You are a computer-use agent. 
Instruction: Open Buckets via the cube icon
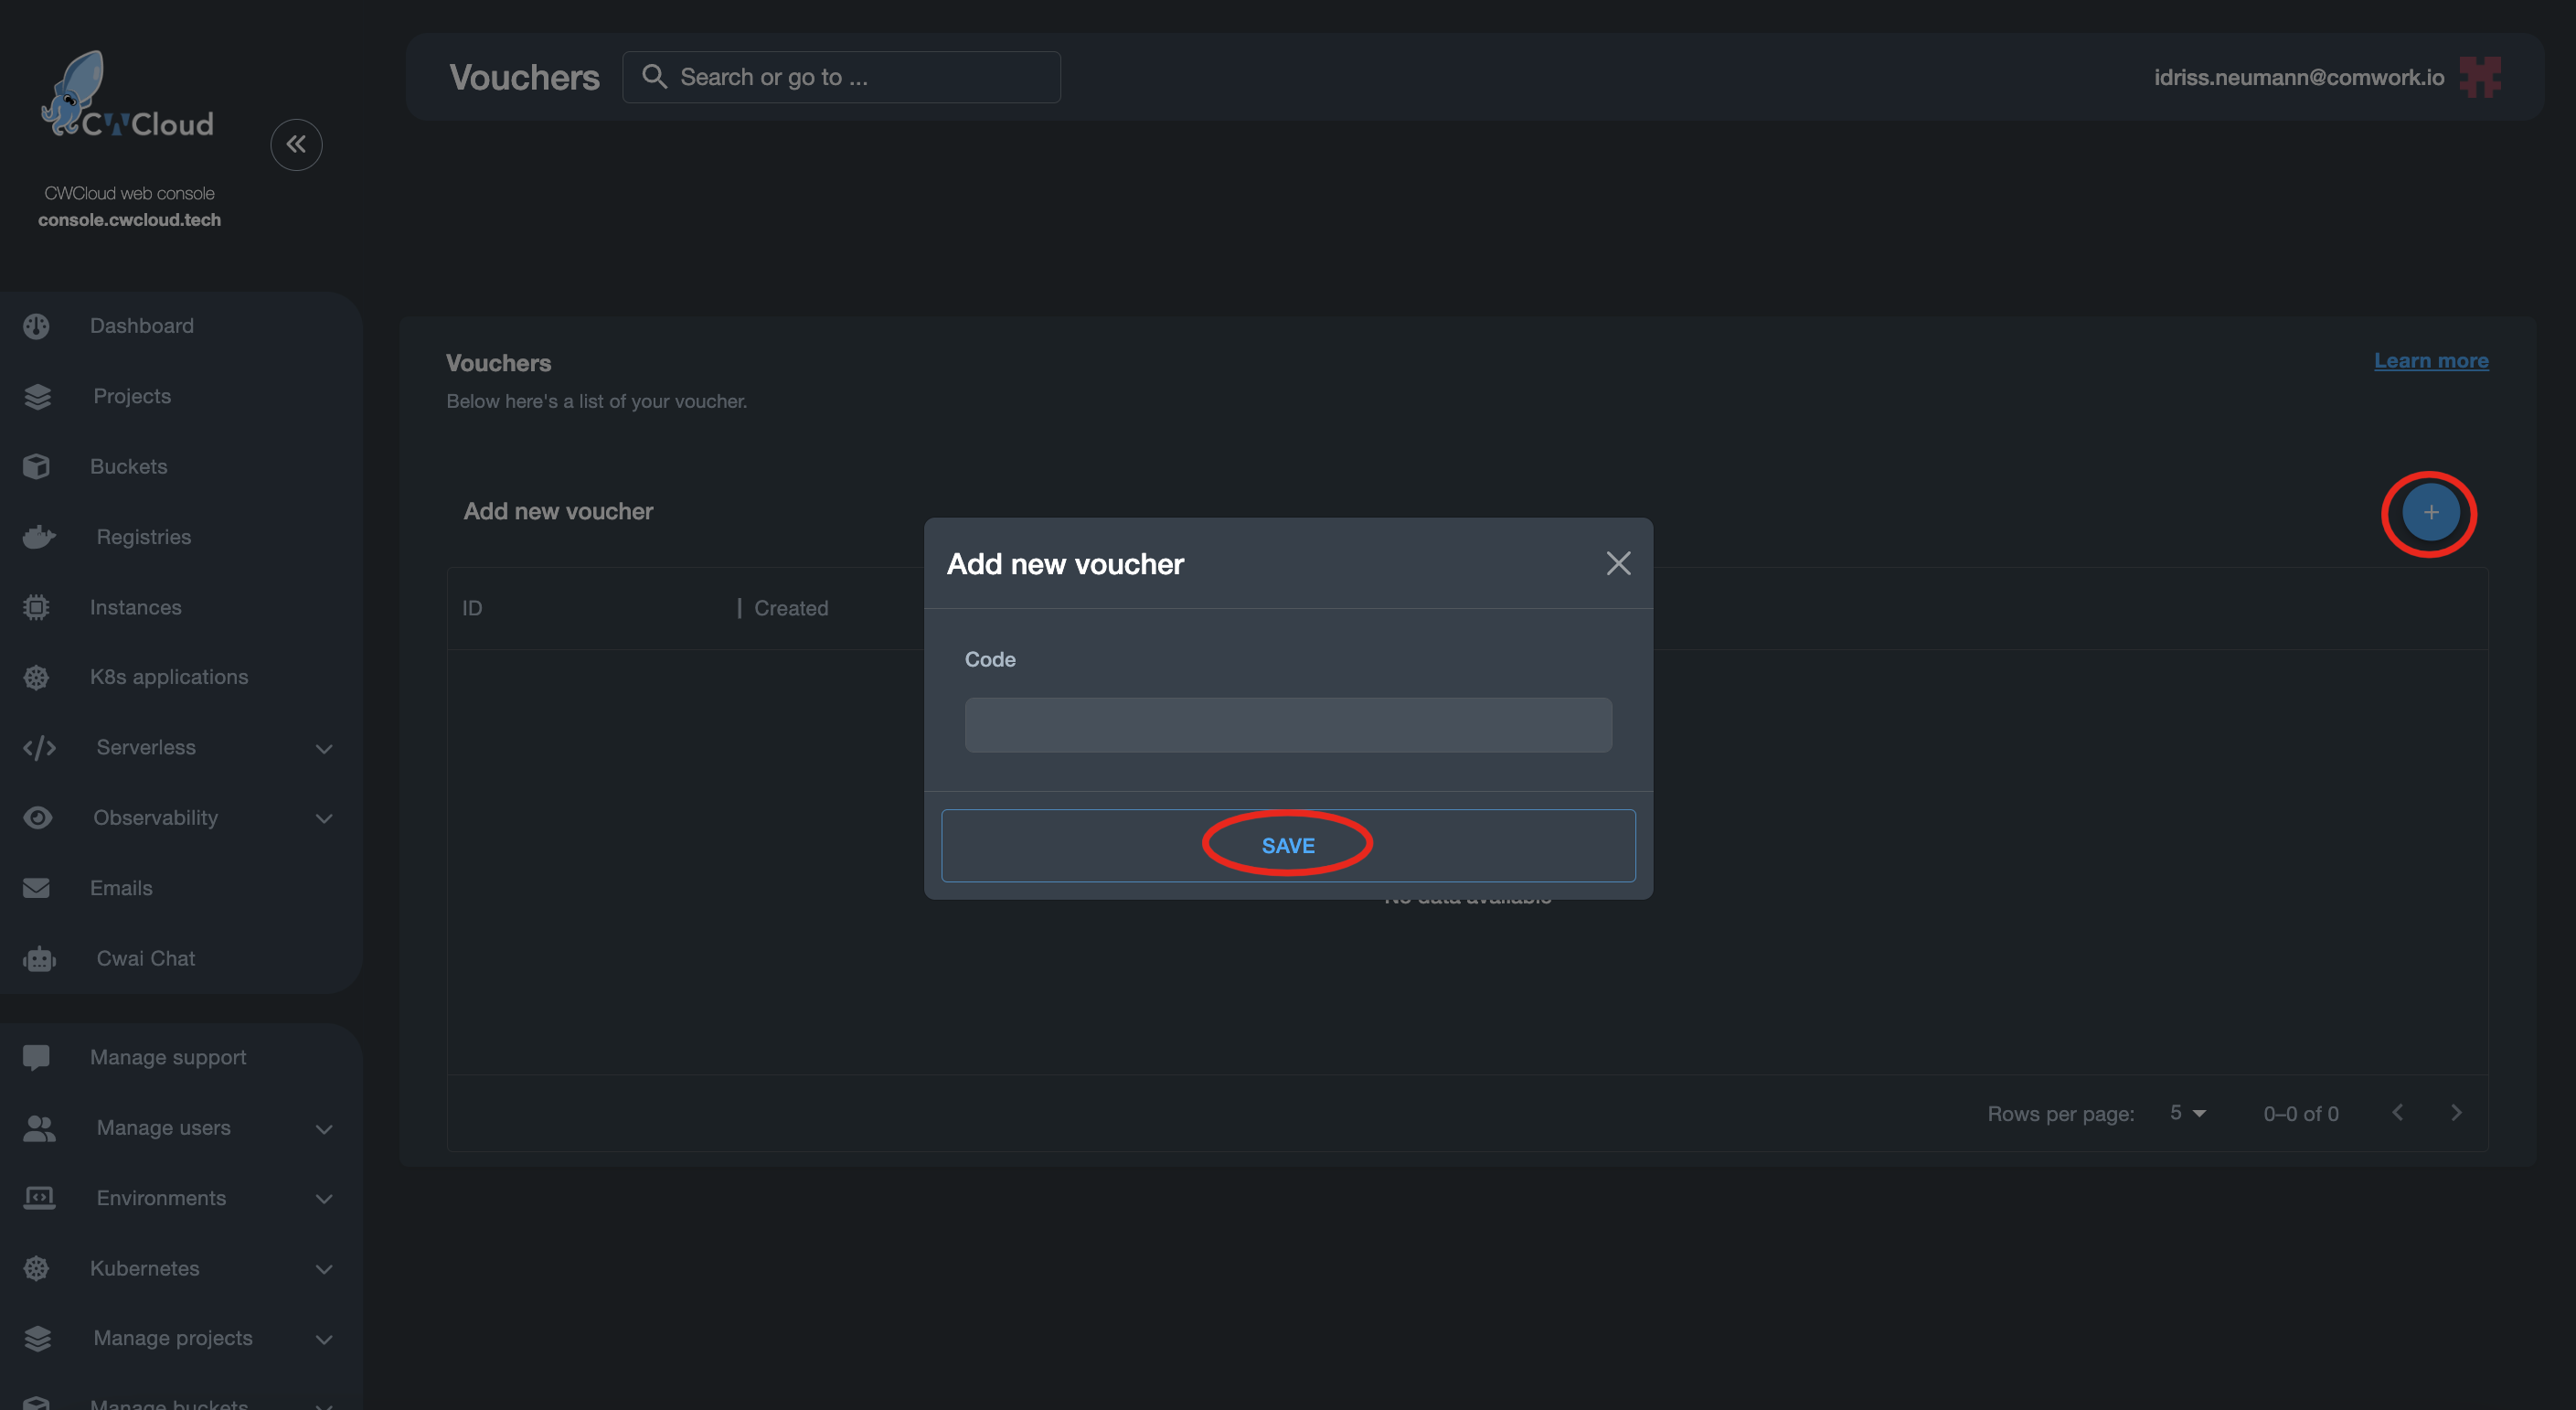[36, 467]
